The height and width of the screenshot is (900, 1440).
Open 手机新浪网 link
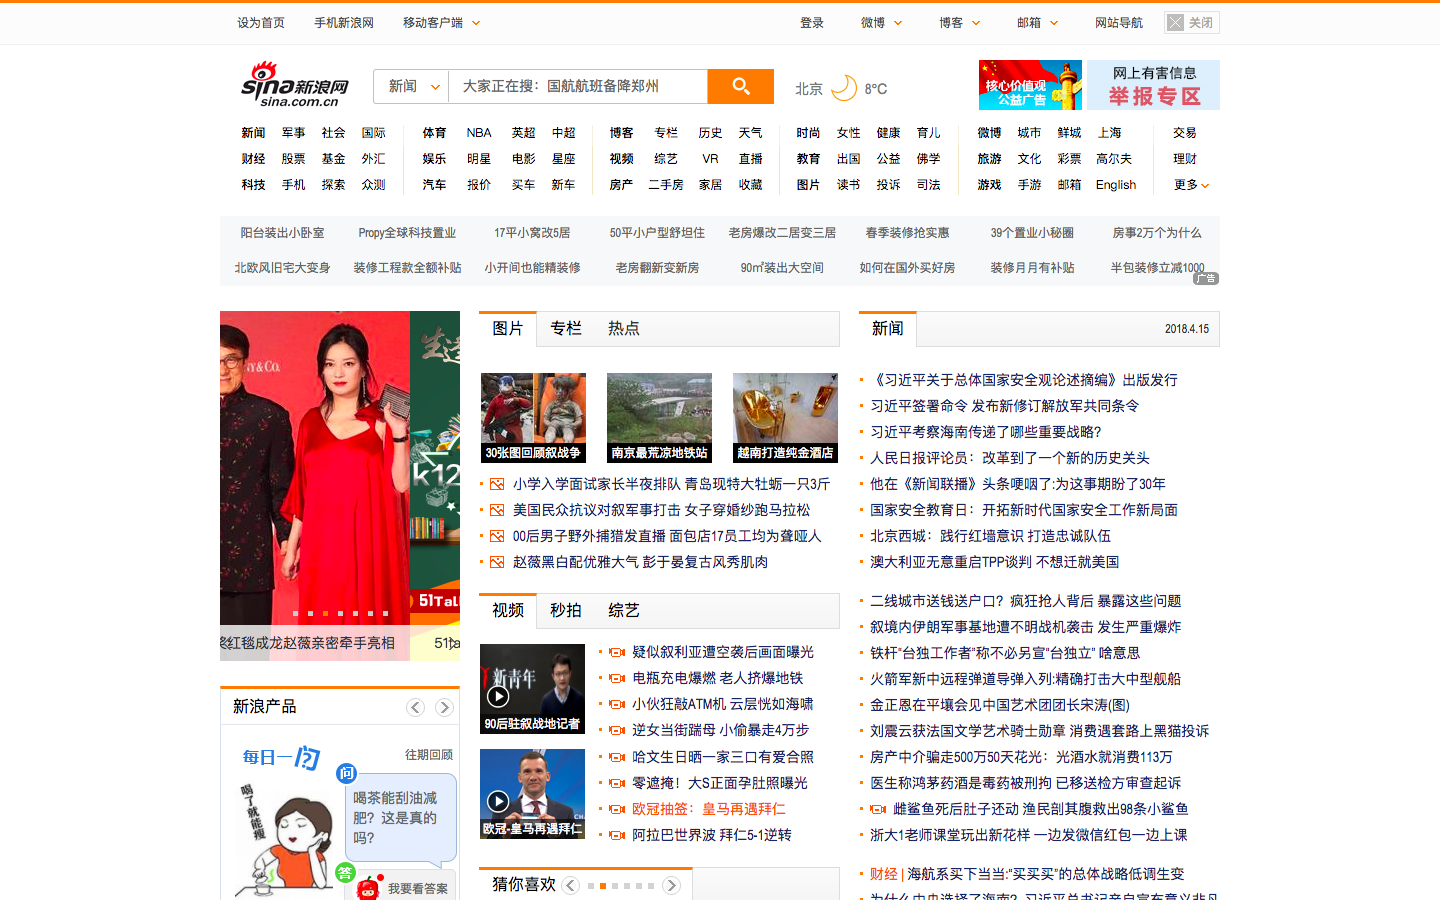(x=344, y=22)
